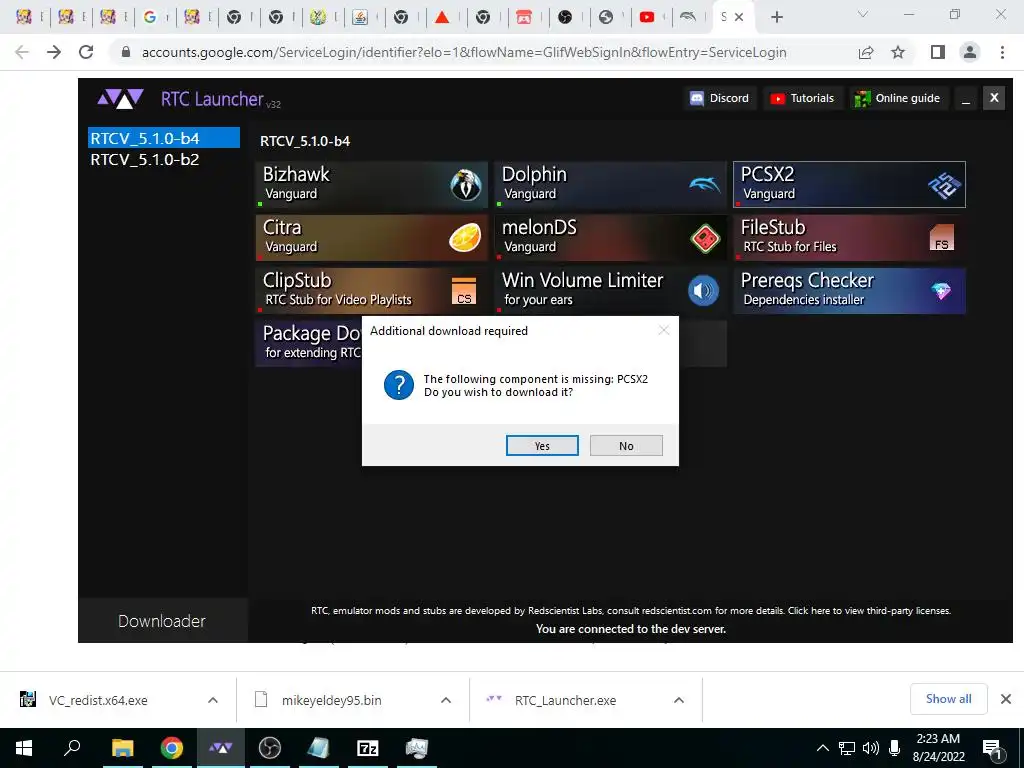Image resolution: width=1024 pixels, height=768 pixels.
Task: Open Chrome three-dot menu
Action: (1002, 52)
